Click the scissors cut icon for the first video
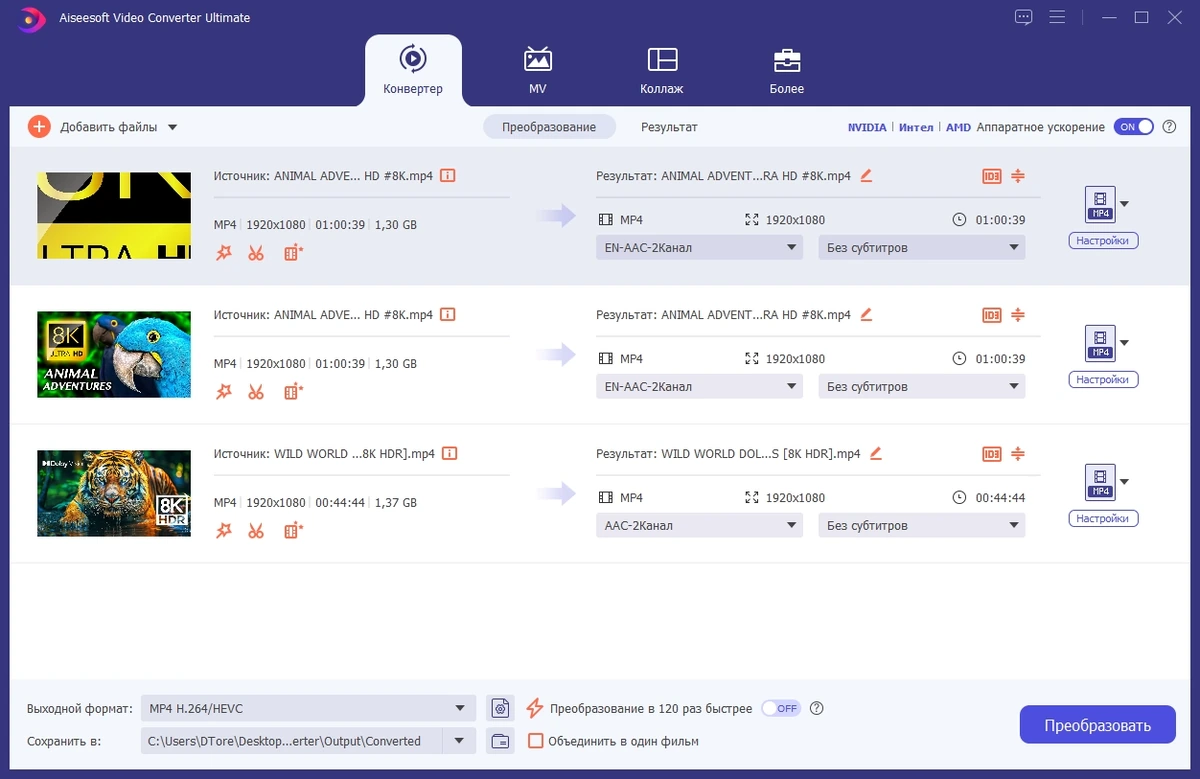Screen dimensions: 1200x779 coord(256,253)
